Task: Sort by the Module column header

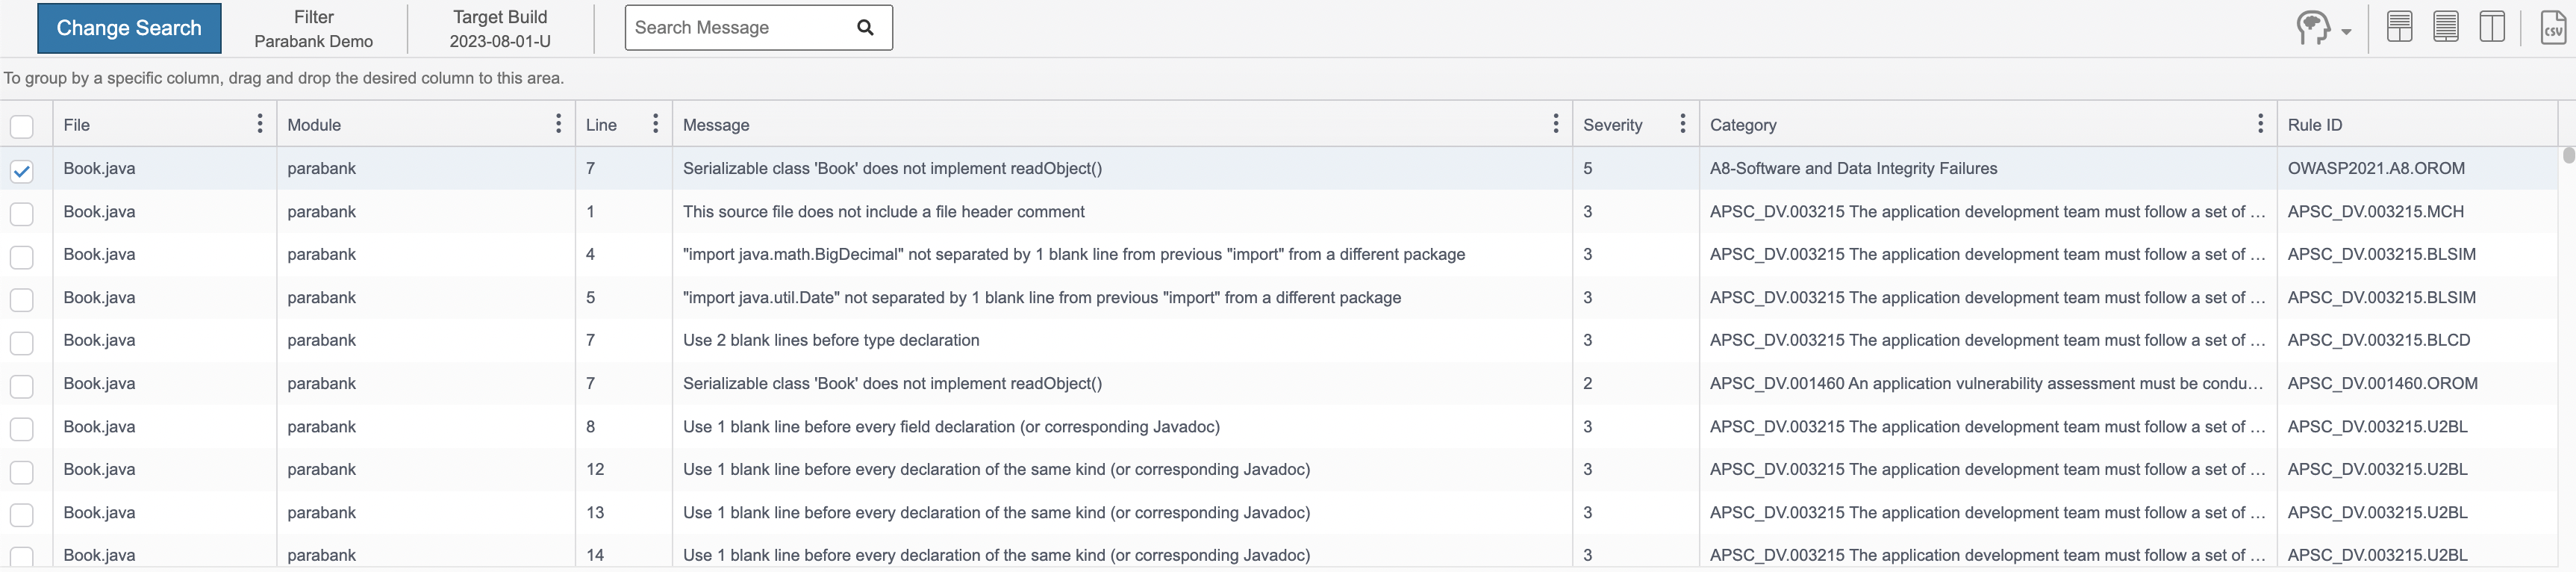Action: pyautogui.click(x=314, y=125)
